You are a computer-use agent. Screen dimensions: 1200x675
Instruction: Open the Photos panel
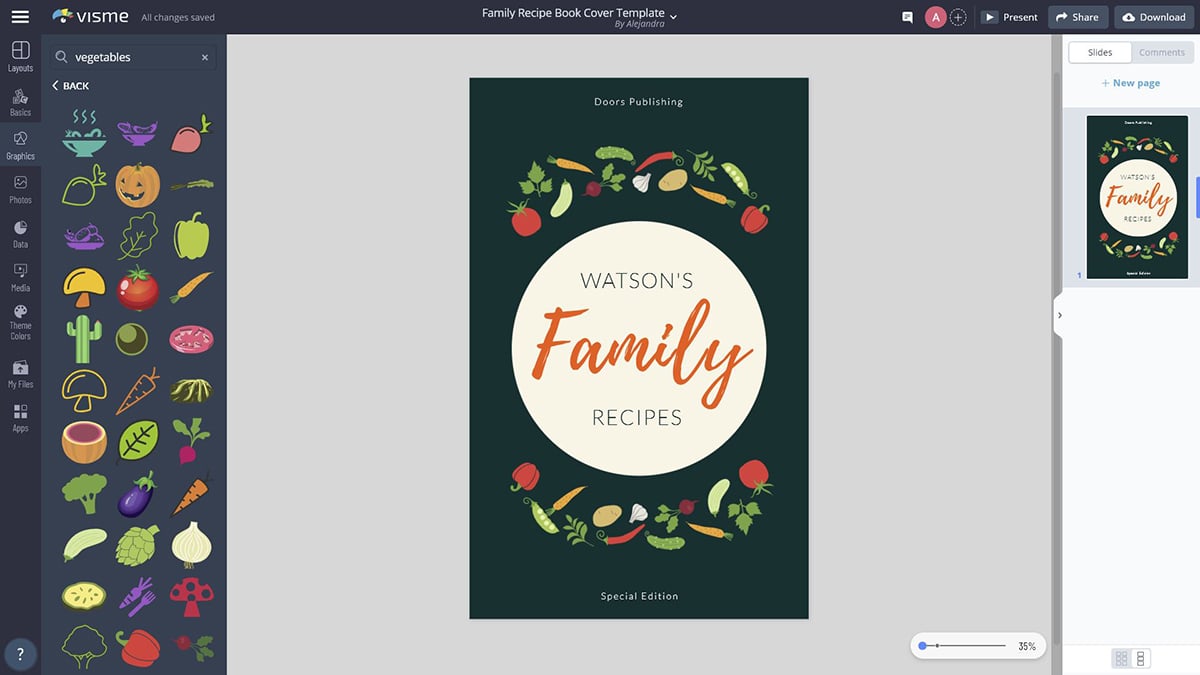coord(20,188)
